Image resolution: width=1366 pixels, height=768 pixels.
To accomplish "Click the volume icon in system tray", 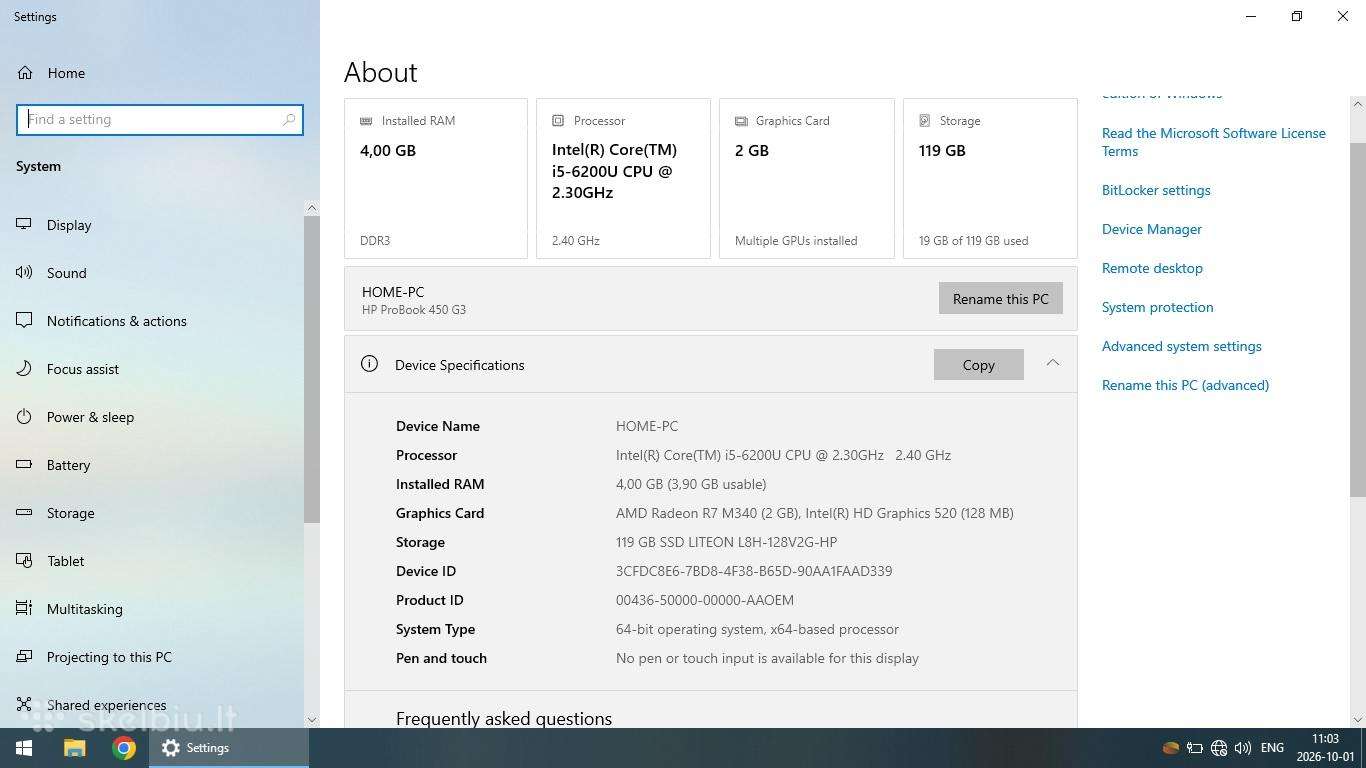I will 1243,748.
